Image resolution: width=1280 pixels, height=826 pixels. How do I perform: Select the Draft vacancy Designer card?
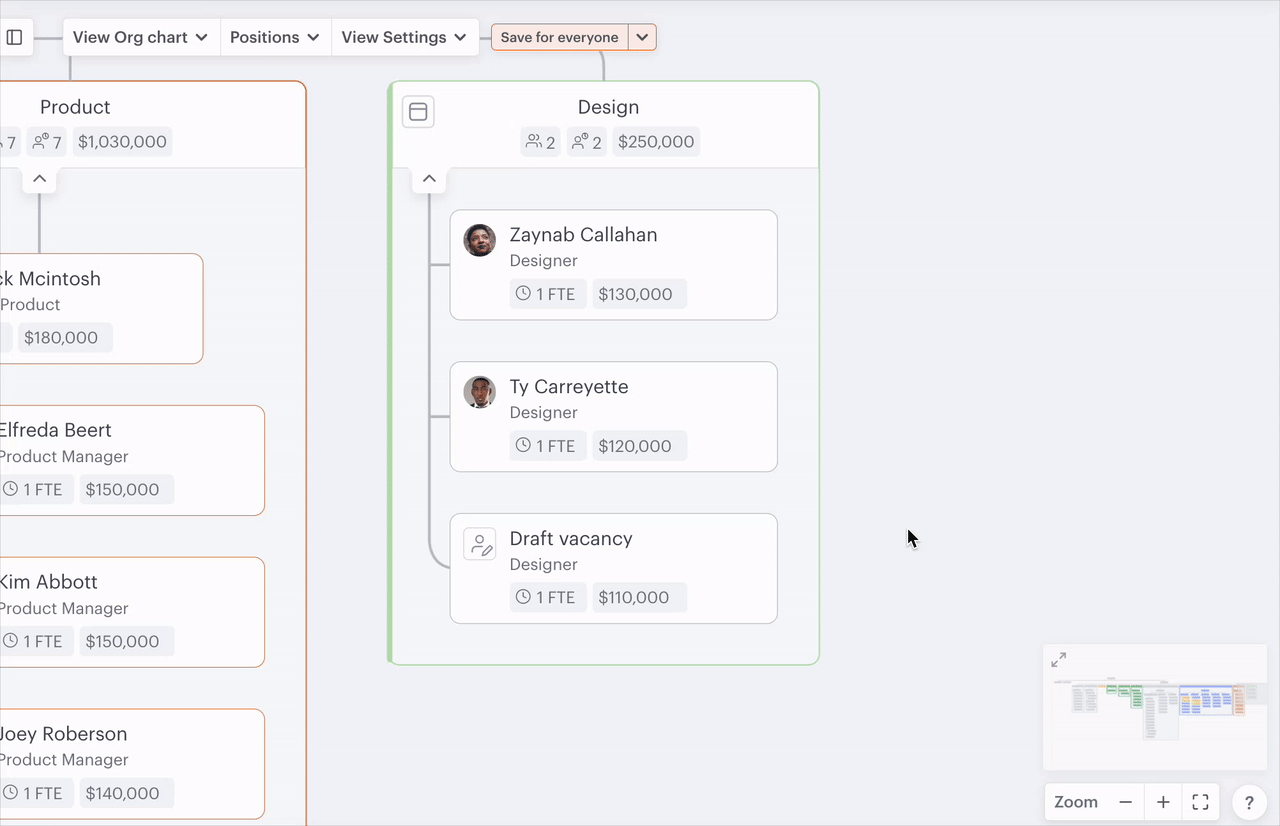coord(640,568)
